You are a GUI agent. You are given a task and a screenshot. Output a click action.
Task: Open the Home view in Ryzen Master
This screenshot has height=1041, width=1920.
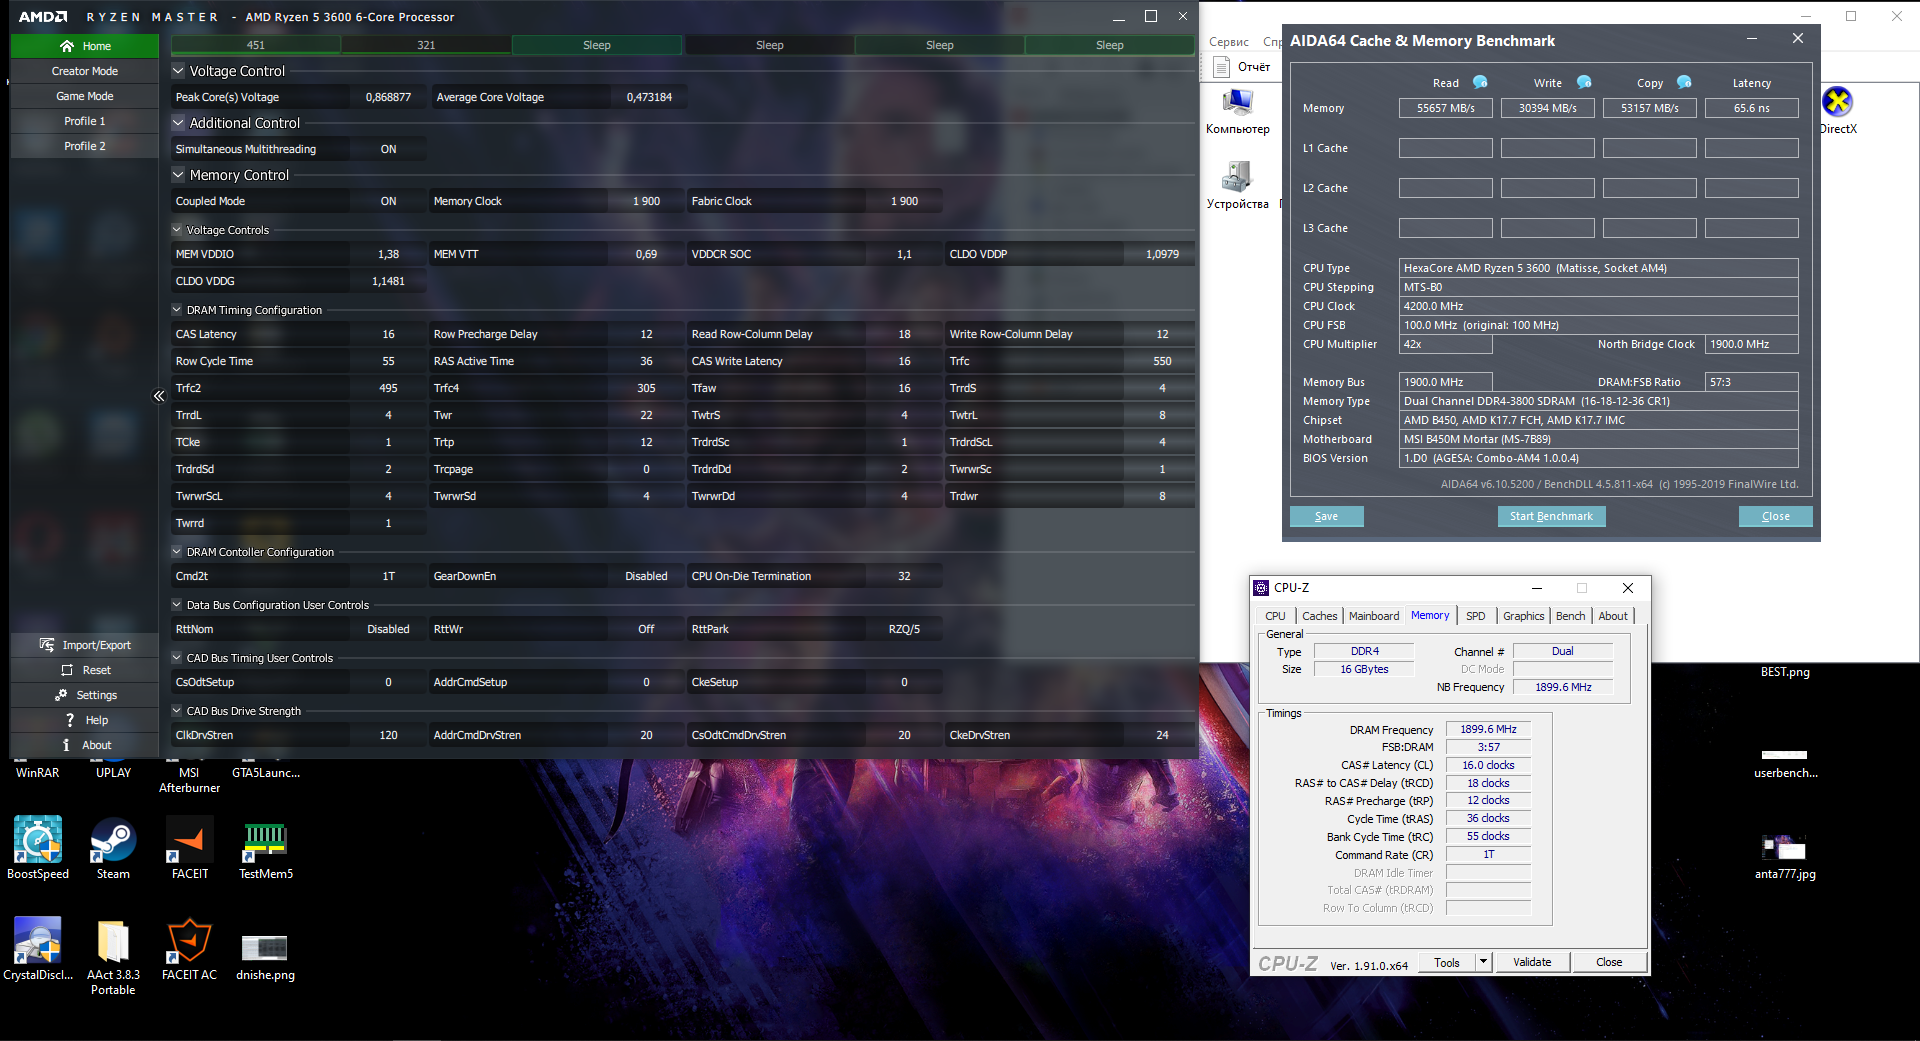click(85, 46)
